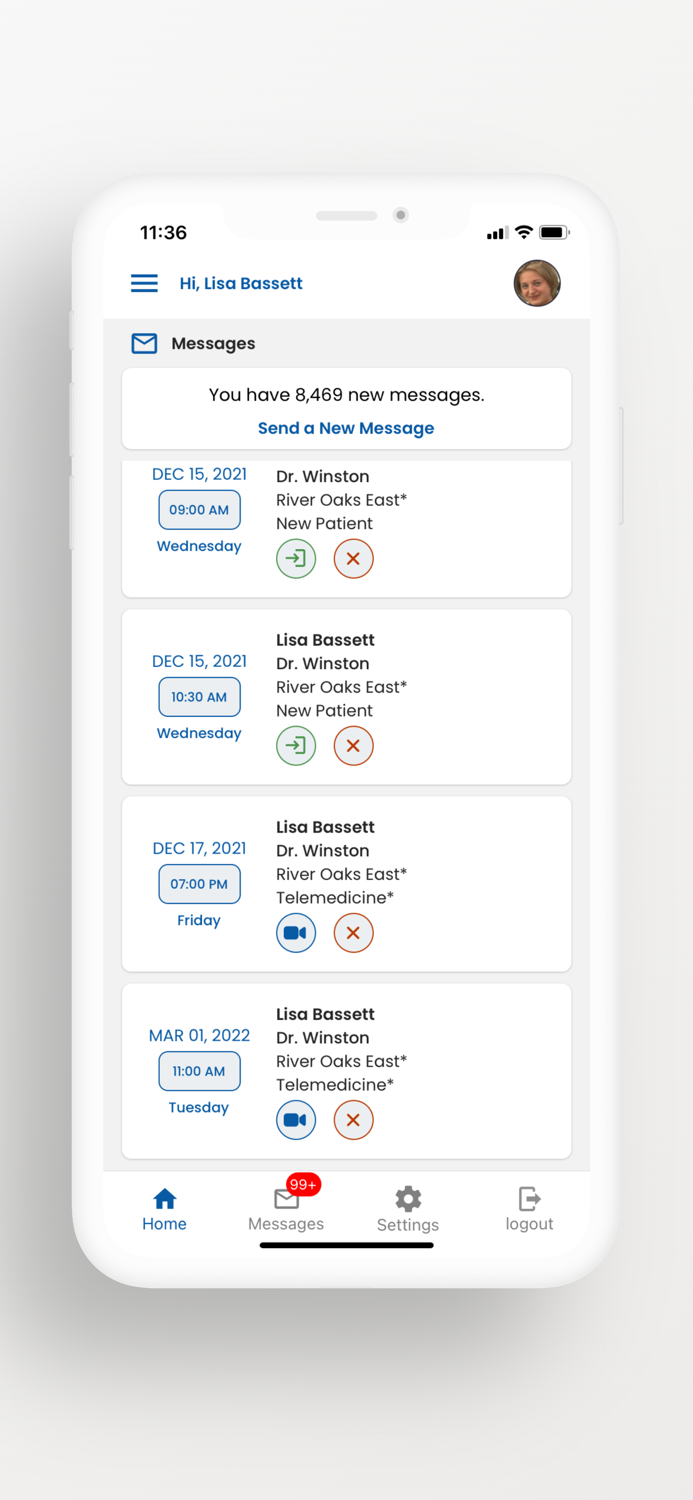Select the 09:00 AM time pill
This screenshot has width=693, height=1500.
coord(199,510)
